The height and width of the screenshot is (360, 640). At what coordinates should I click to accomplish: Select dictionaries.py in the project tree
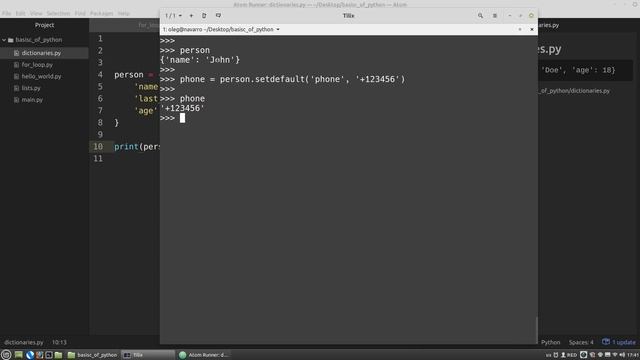(41, 53)
